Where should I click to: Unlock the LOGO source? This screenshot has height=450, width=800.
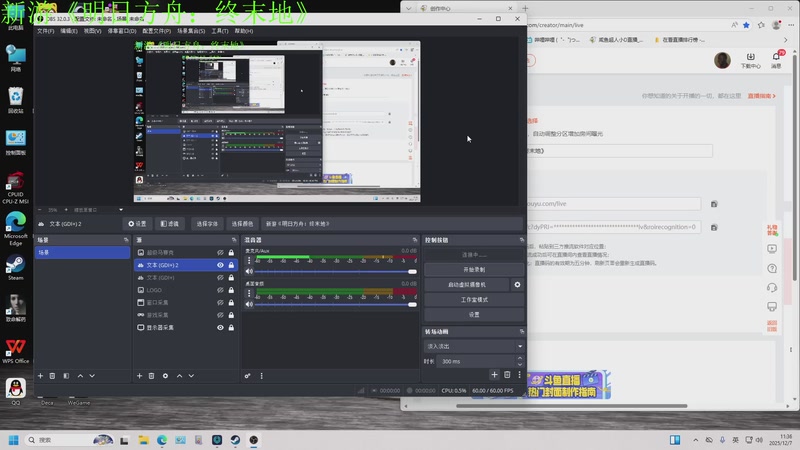[231, 290]
